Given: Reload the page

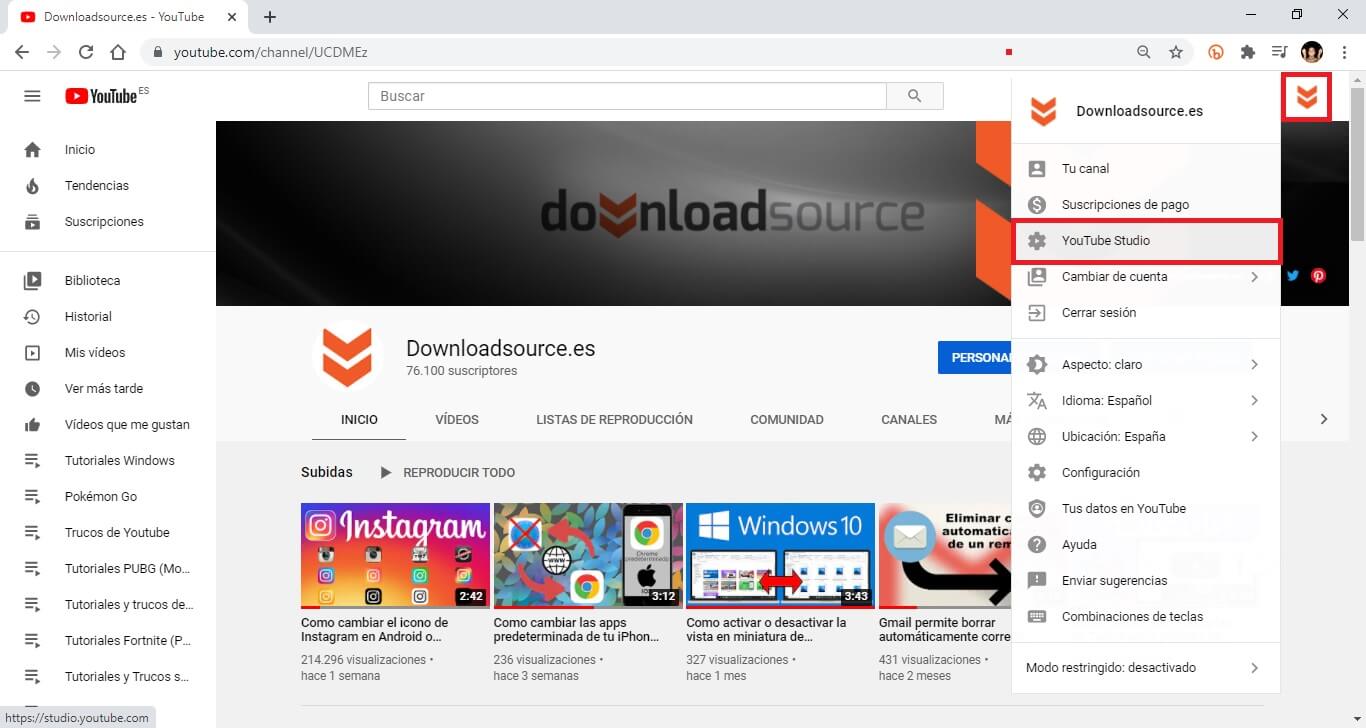Looking at the screenshot, I should 86,52.
